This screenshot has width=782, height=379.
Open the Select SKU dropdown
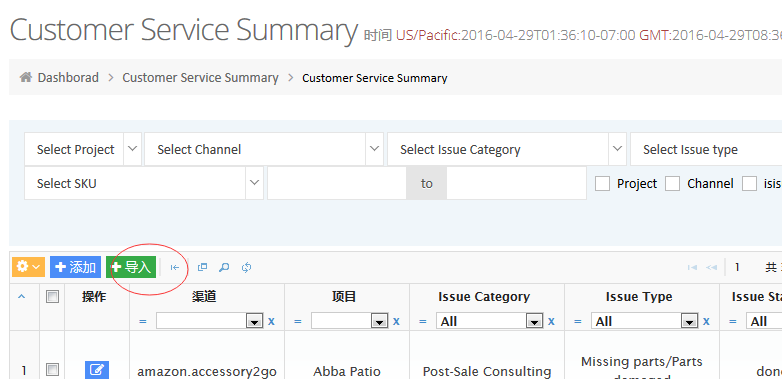(144, 183)
